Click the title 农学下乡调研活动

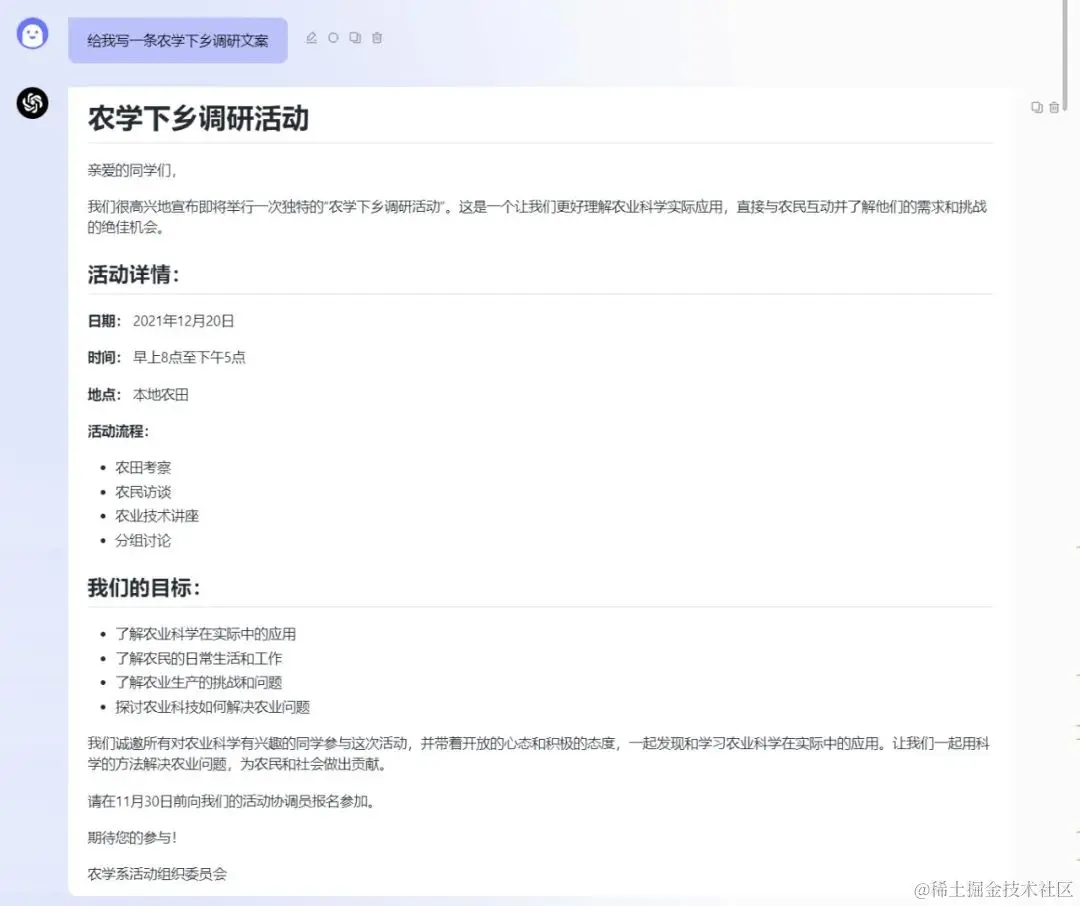(198, 119)
